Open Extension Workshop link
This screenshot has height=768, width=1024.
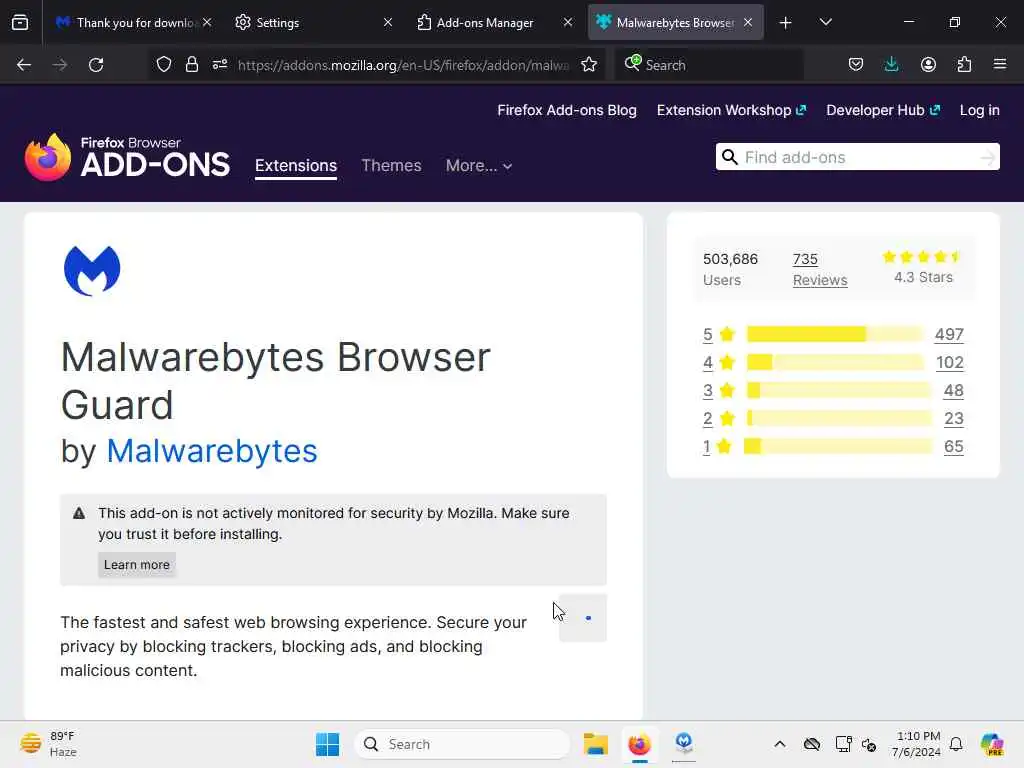pyautogui.click(x=731, y=110)
